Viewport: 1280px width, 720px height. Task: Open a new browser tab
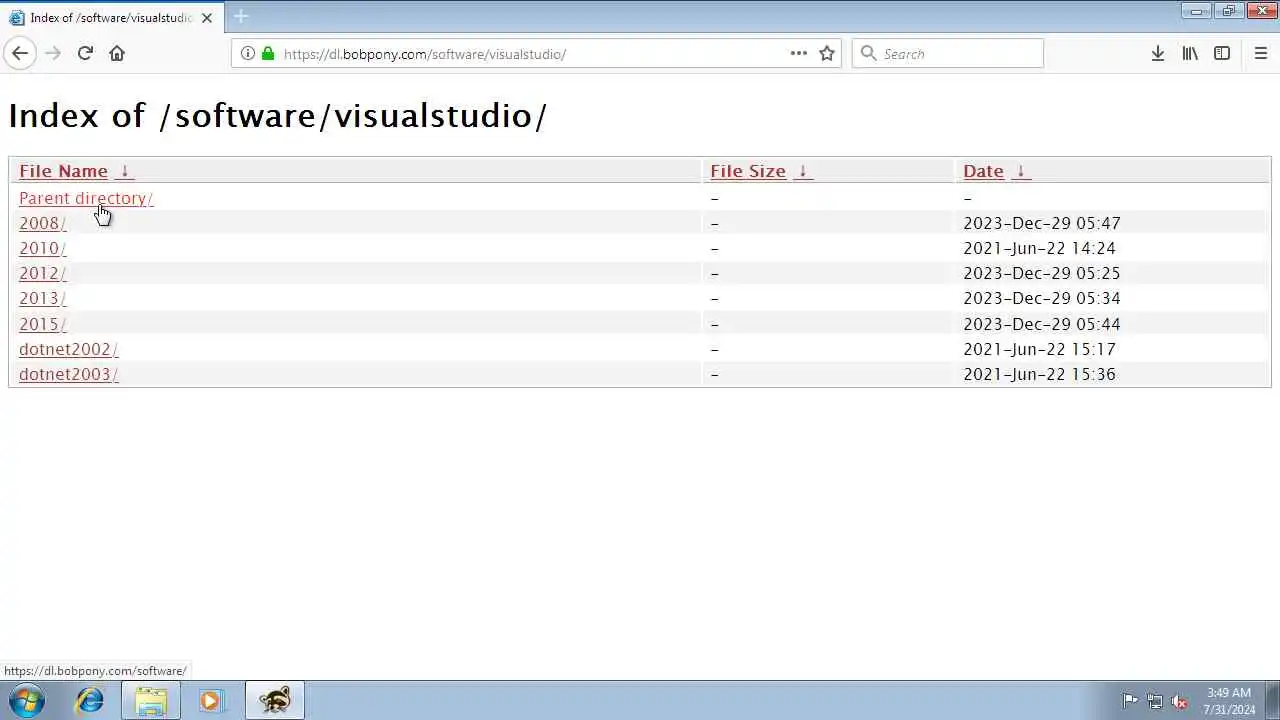click(x=241, y=17)
